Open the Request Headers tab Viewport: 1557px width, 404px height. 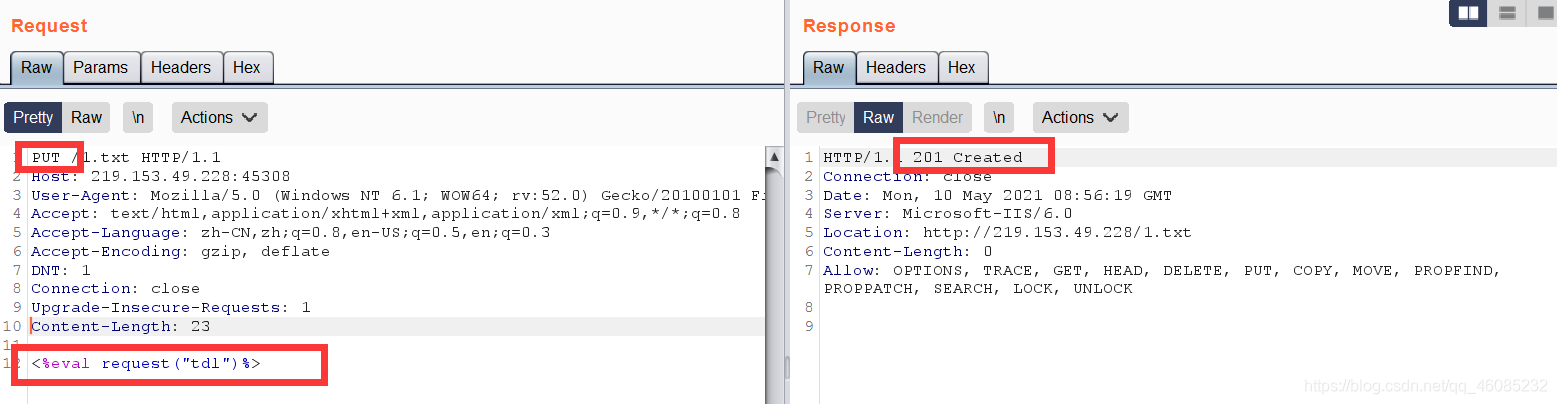tap(181, 68)
